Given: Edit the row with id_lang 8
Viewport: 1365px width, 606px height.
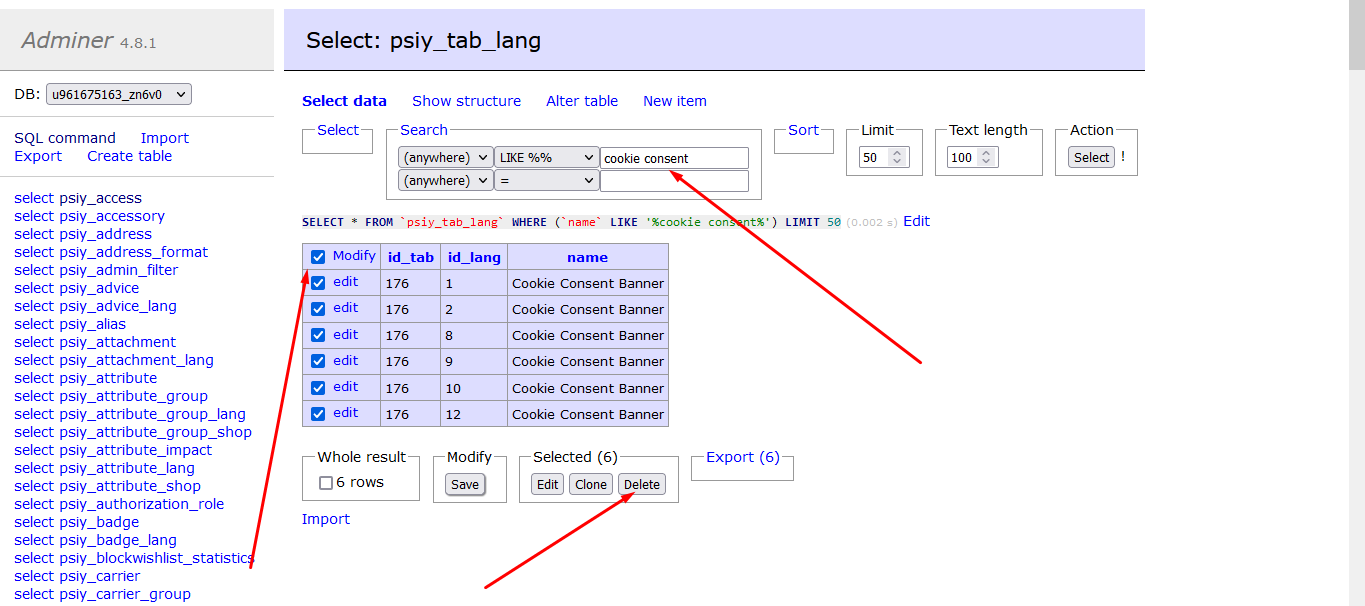Looking at the screenshot, I should click(x=345, y=334).
